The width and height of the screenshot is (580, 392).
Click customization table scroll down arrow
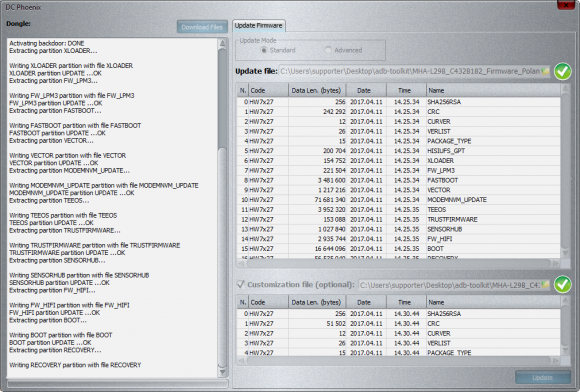click(x=565, y=350)
